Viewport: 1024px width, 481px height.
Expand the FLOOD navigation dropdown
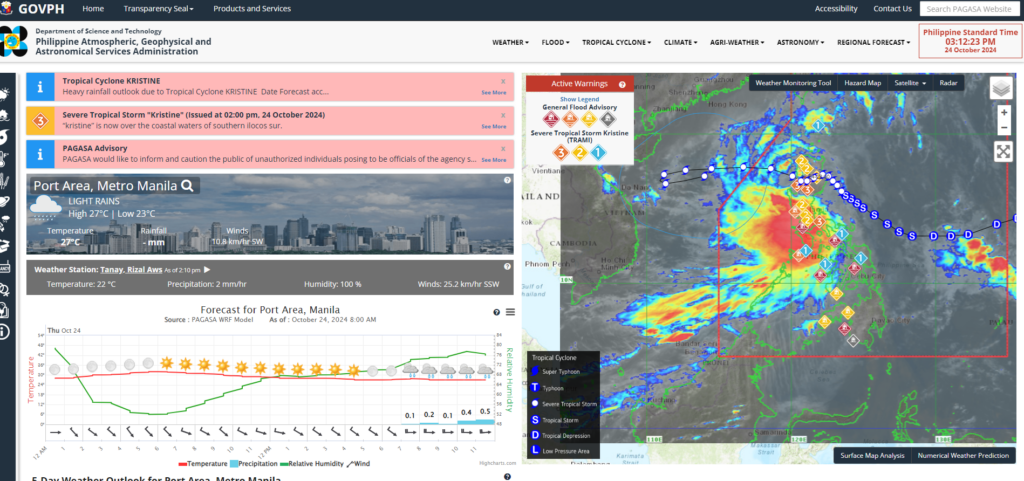pyautogui.click(x=555, y=42)
